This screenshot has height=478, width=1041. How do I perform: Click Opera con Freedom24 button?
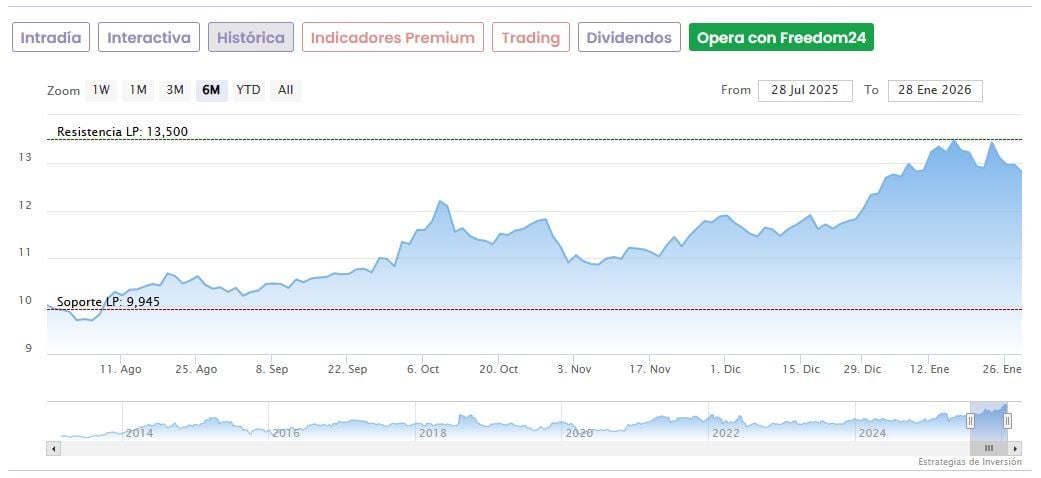click(782, 38)
